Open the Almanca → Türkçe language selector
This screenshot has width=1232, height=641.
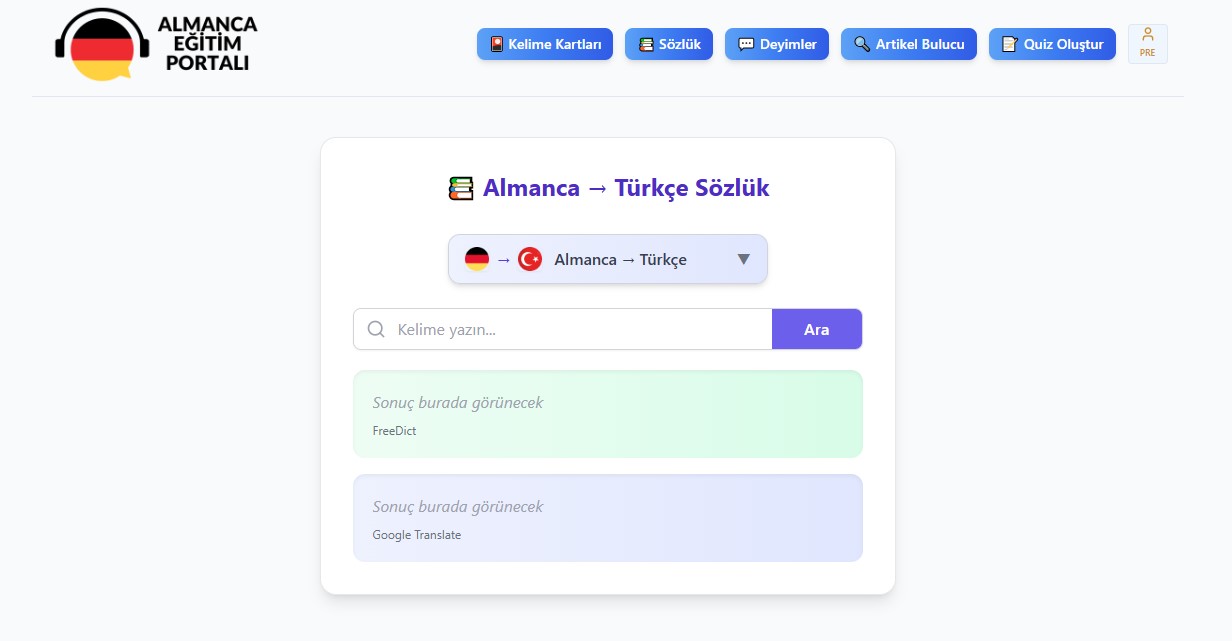tap(620, 259)
